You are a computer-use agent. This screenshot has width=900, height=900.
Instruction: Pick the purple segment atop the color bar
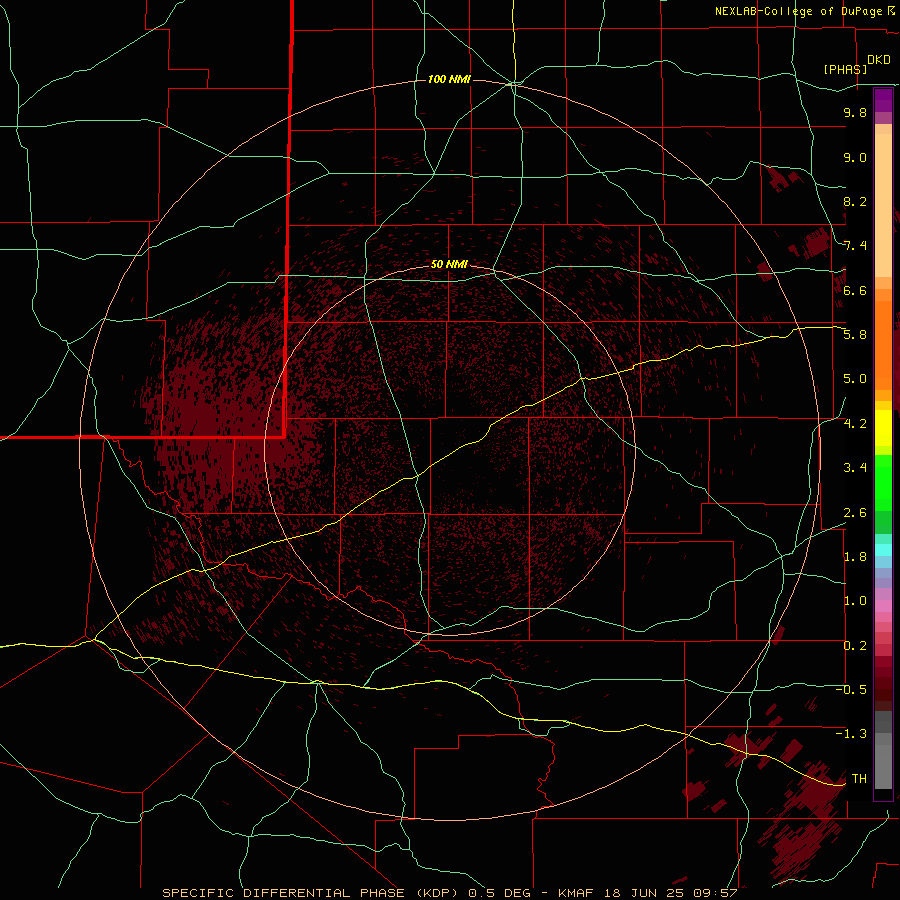883,100
